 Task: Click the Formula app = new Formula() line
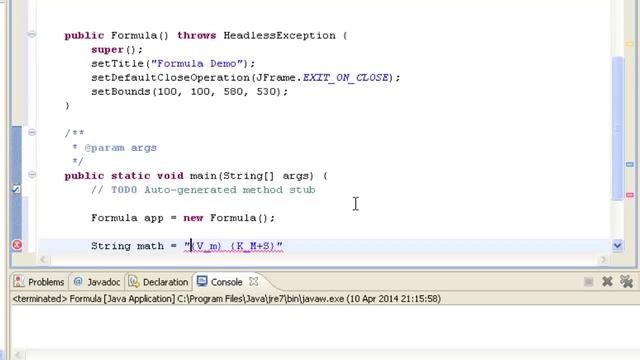(183, 218)
